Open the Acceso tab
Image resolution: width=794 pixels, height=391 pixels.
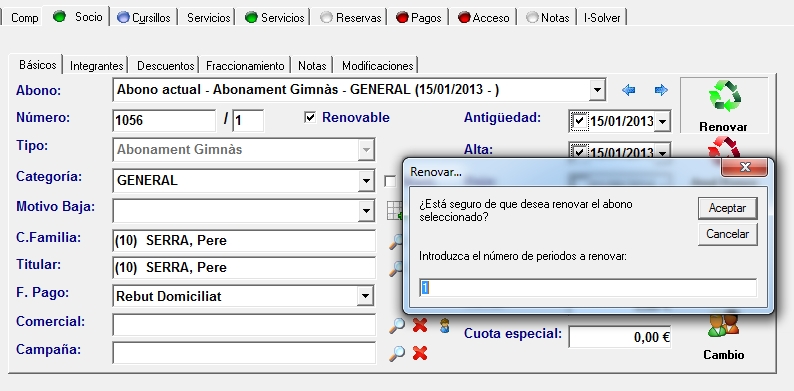coord(484,18)
